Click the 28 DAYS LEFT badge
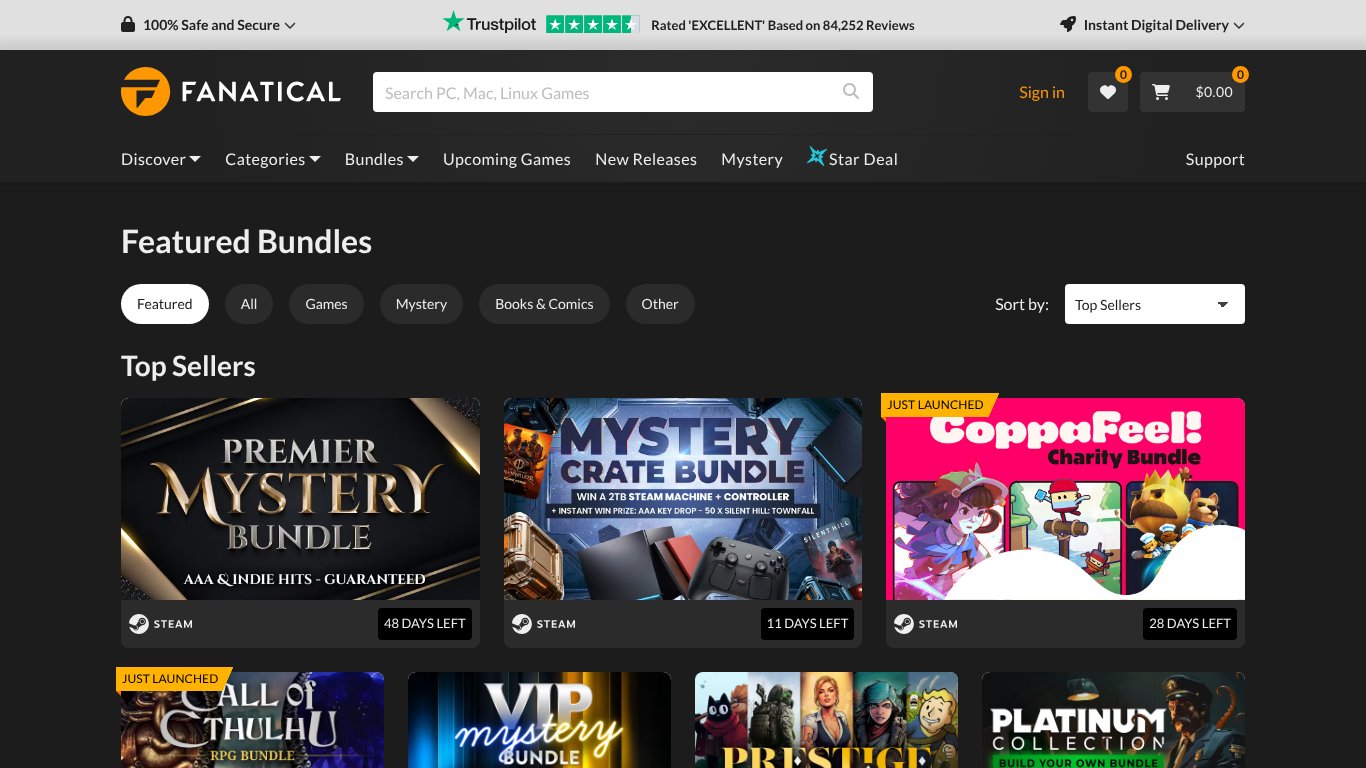The height and width of the screenshot is (768, 1366). [1190, 623]
